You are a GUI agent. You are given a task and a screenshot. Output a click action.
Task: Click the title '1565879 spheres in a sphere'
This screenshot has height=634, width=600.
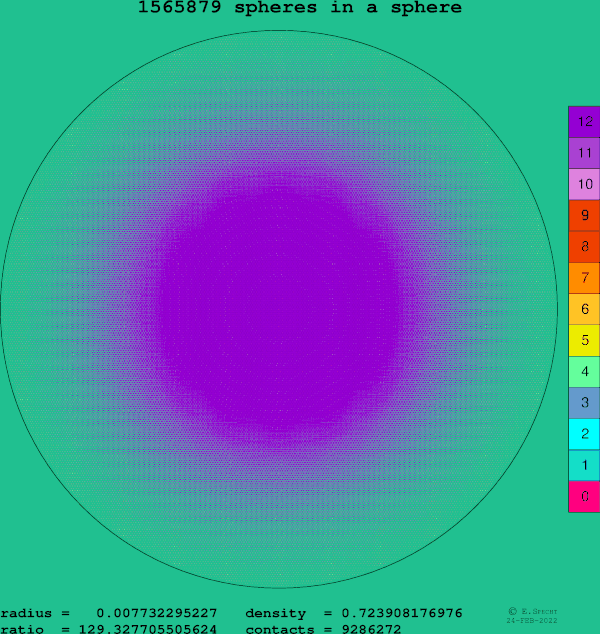300,7
